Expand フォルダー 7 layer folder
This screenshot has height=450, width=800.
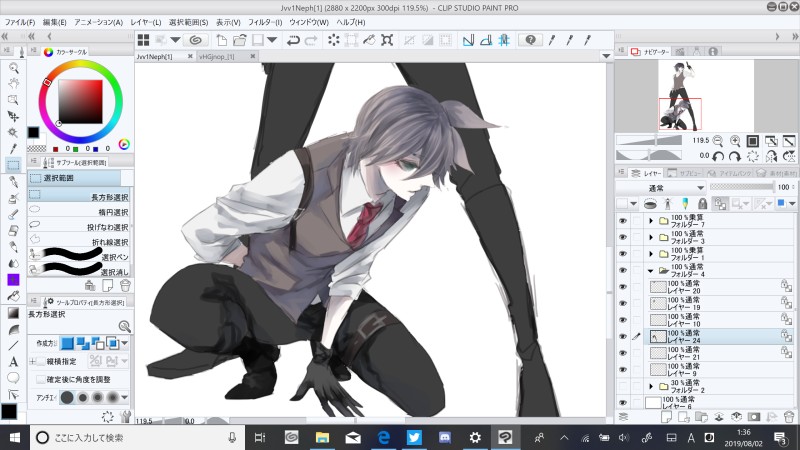(651, 221)
